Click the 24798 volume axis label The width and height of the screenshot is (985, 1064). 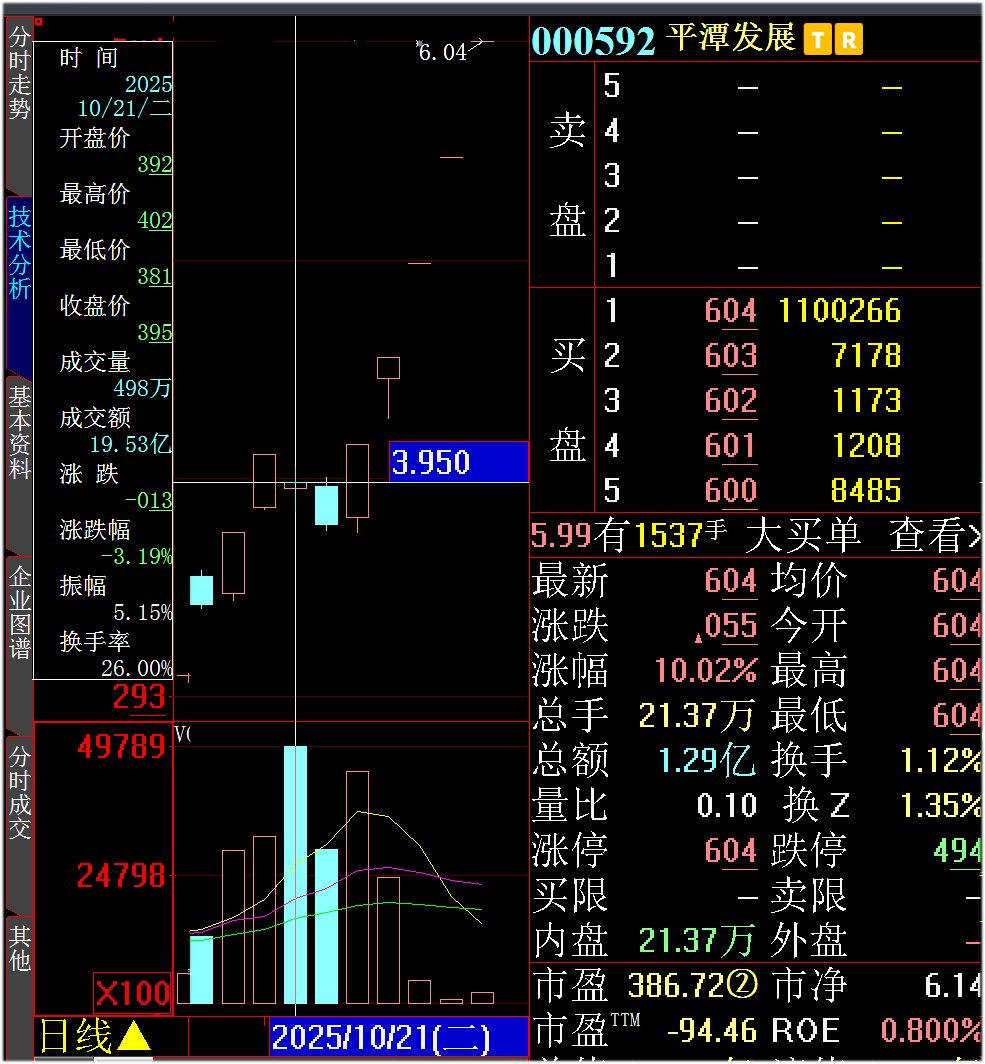click(121, 875)
